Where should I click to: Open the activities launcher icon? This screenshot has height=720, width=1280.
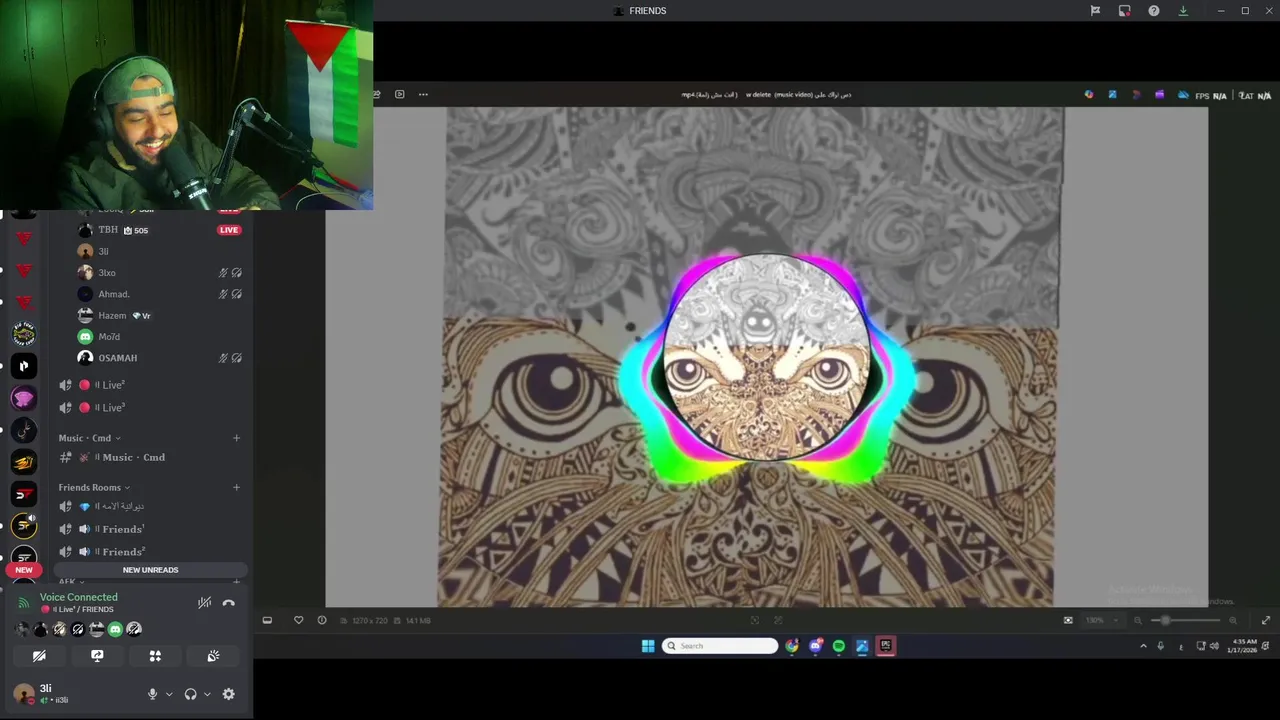155,656
